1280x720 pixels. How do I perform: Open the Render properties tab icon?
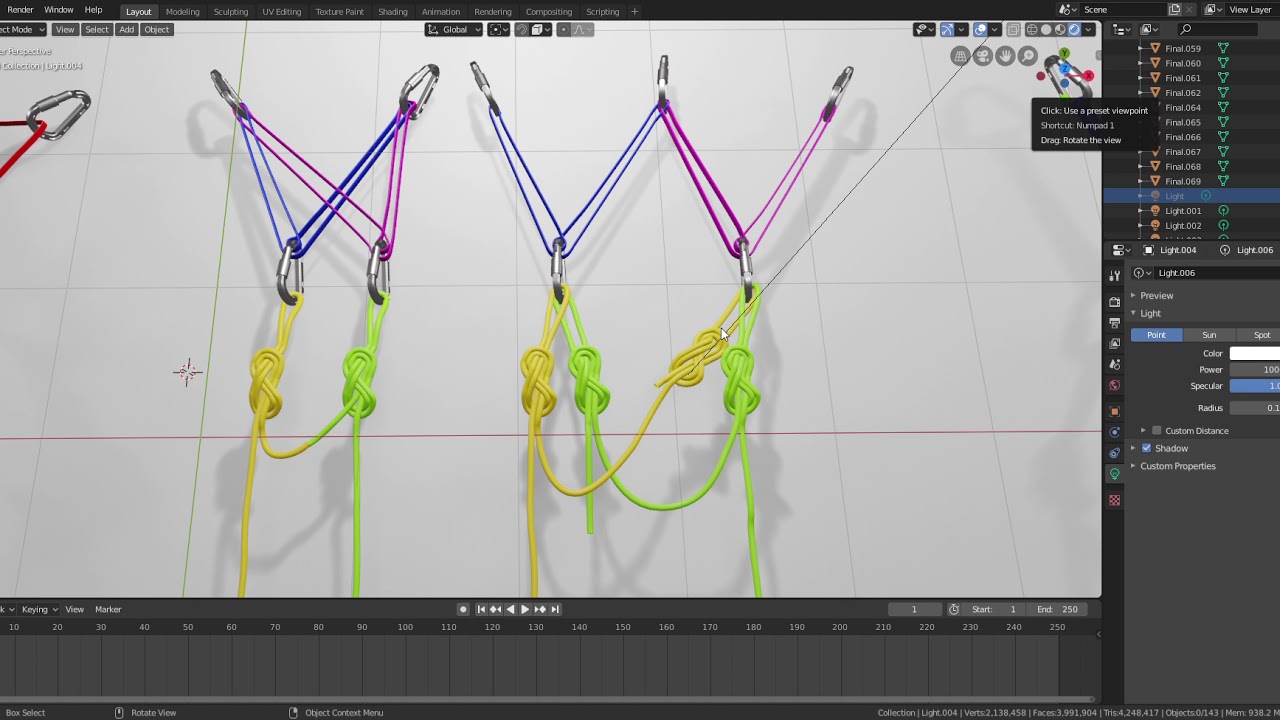pos(1114,301)
